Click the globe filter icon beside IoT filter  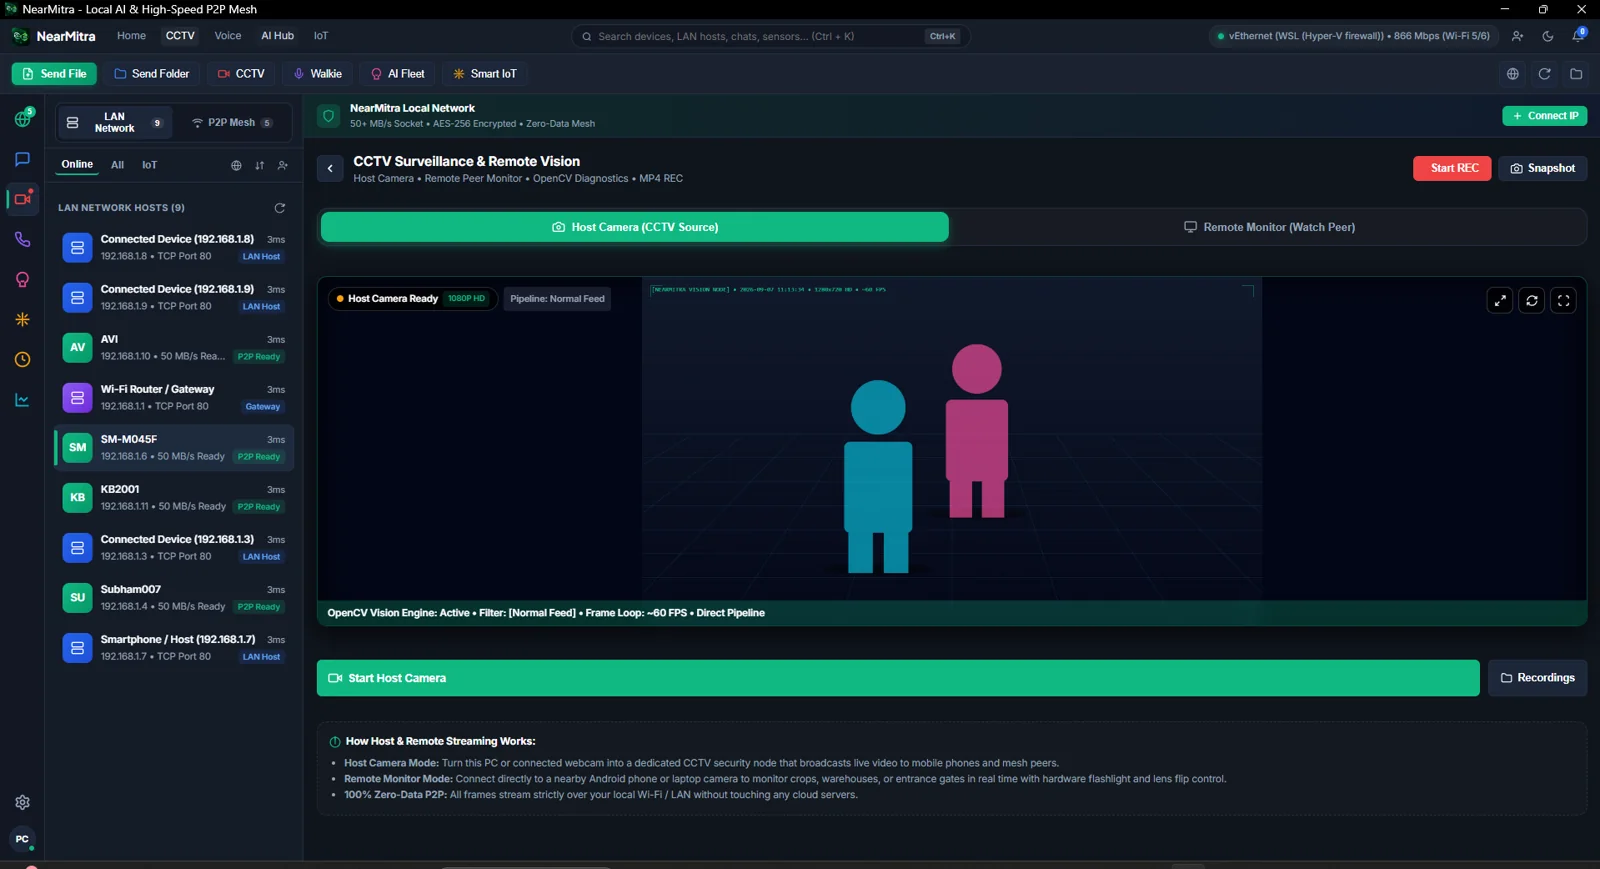click(x=236, y=165)
